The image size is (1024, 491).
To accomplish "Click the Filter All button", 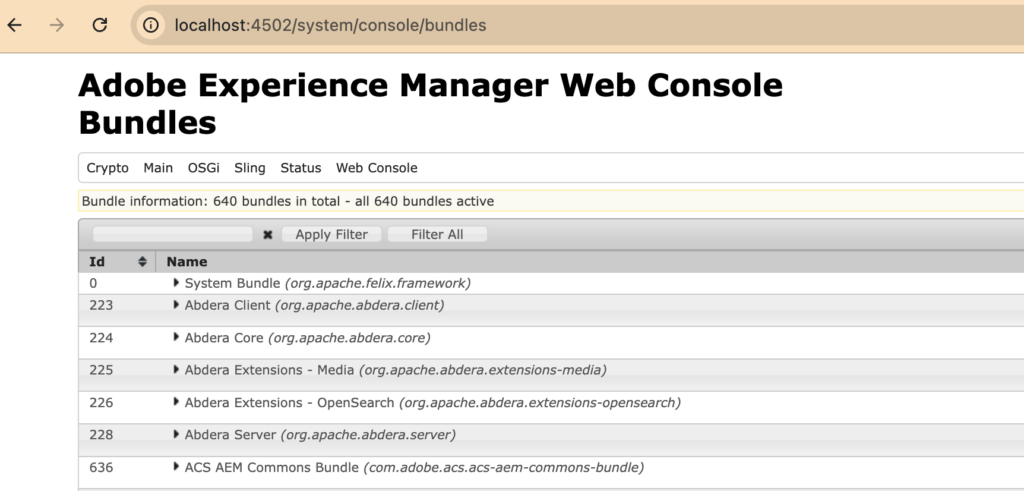I will click(x=437, y=235).
